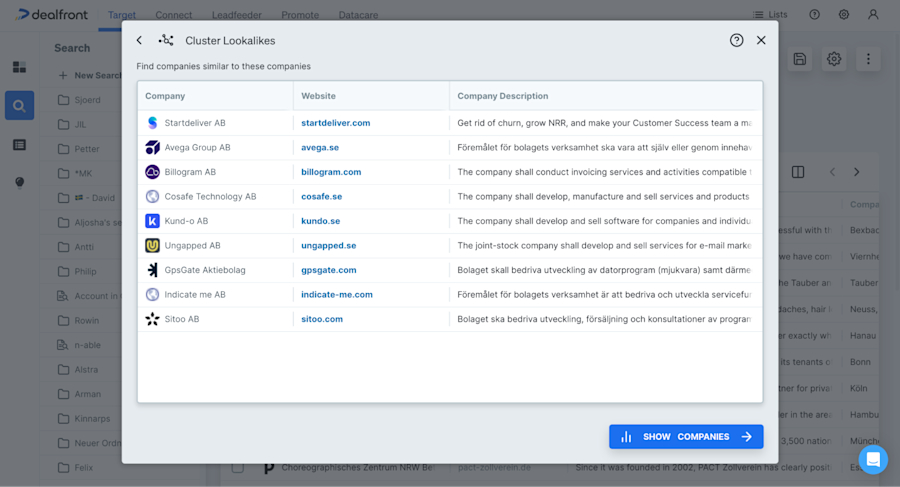Switch to the Promote tab

[300, 16]
